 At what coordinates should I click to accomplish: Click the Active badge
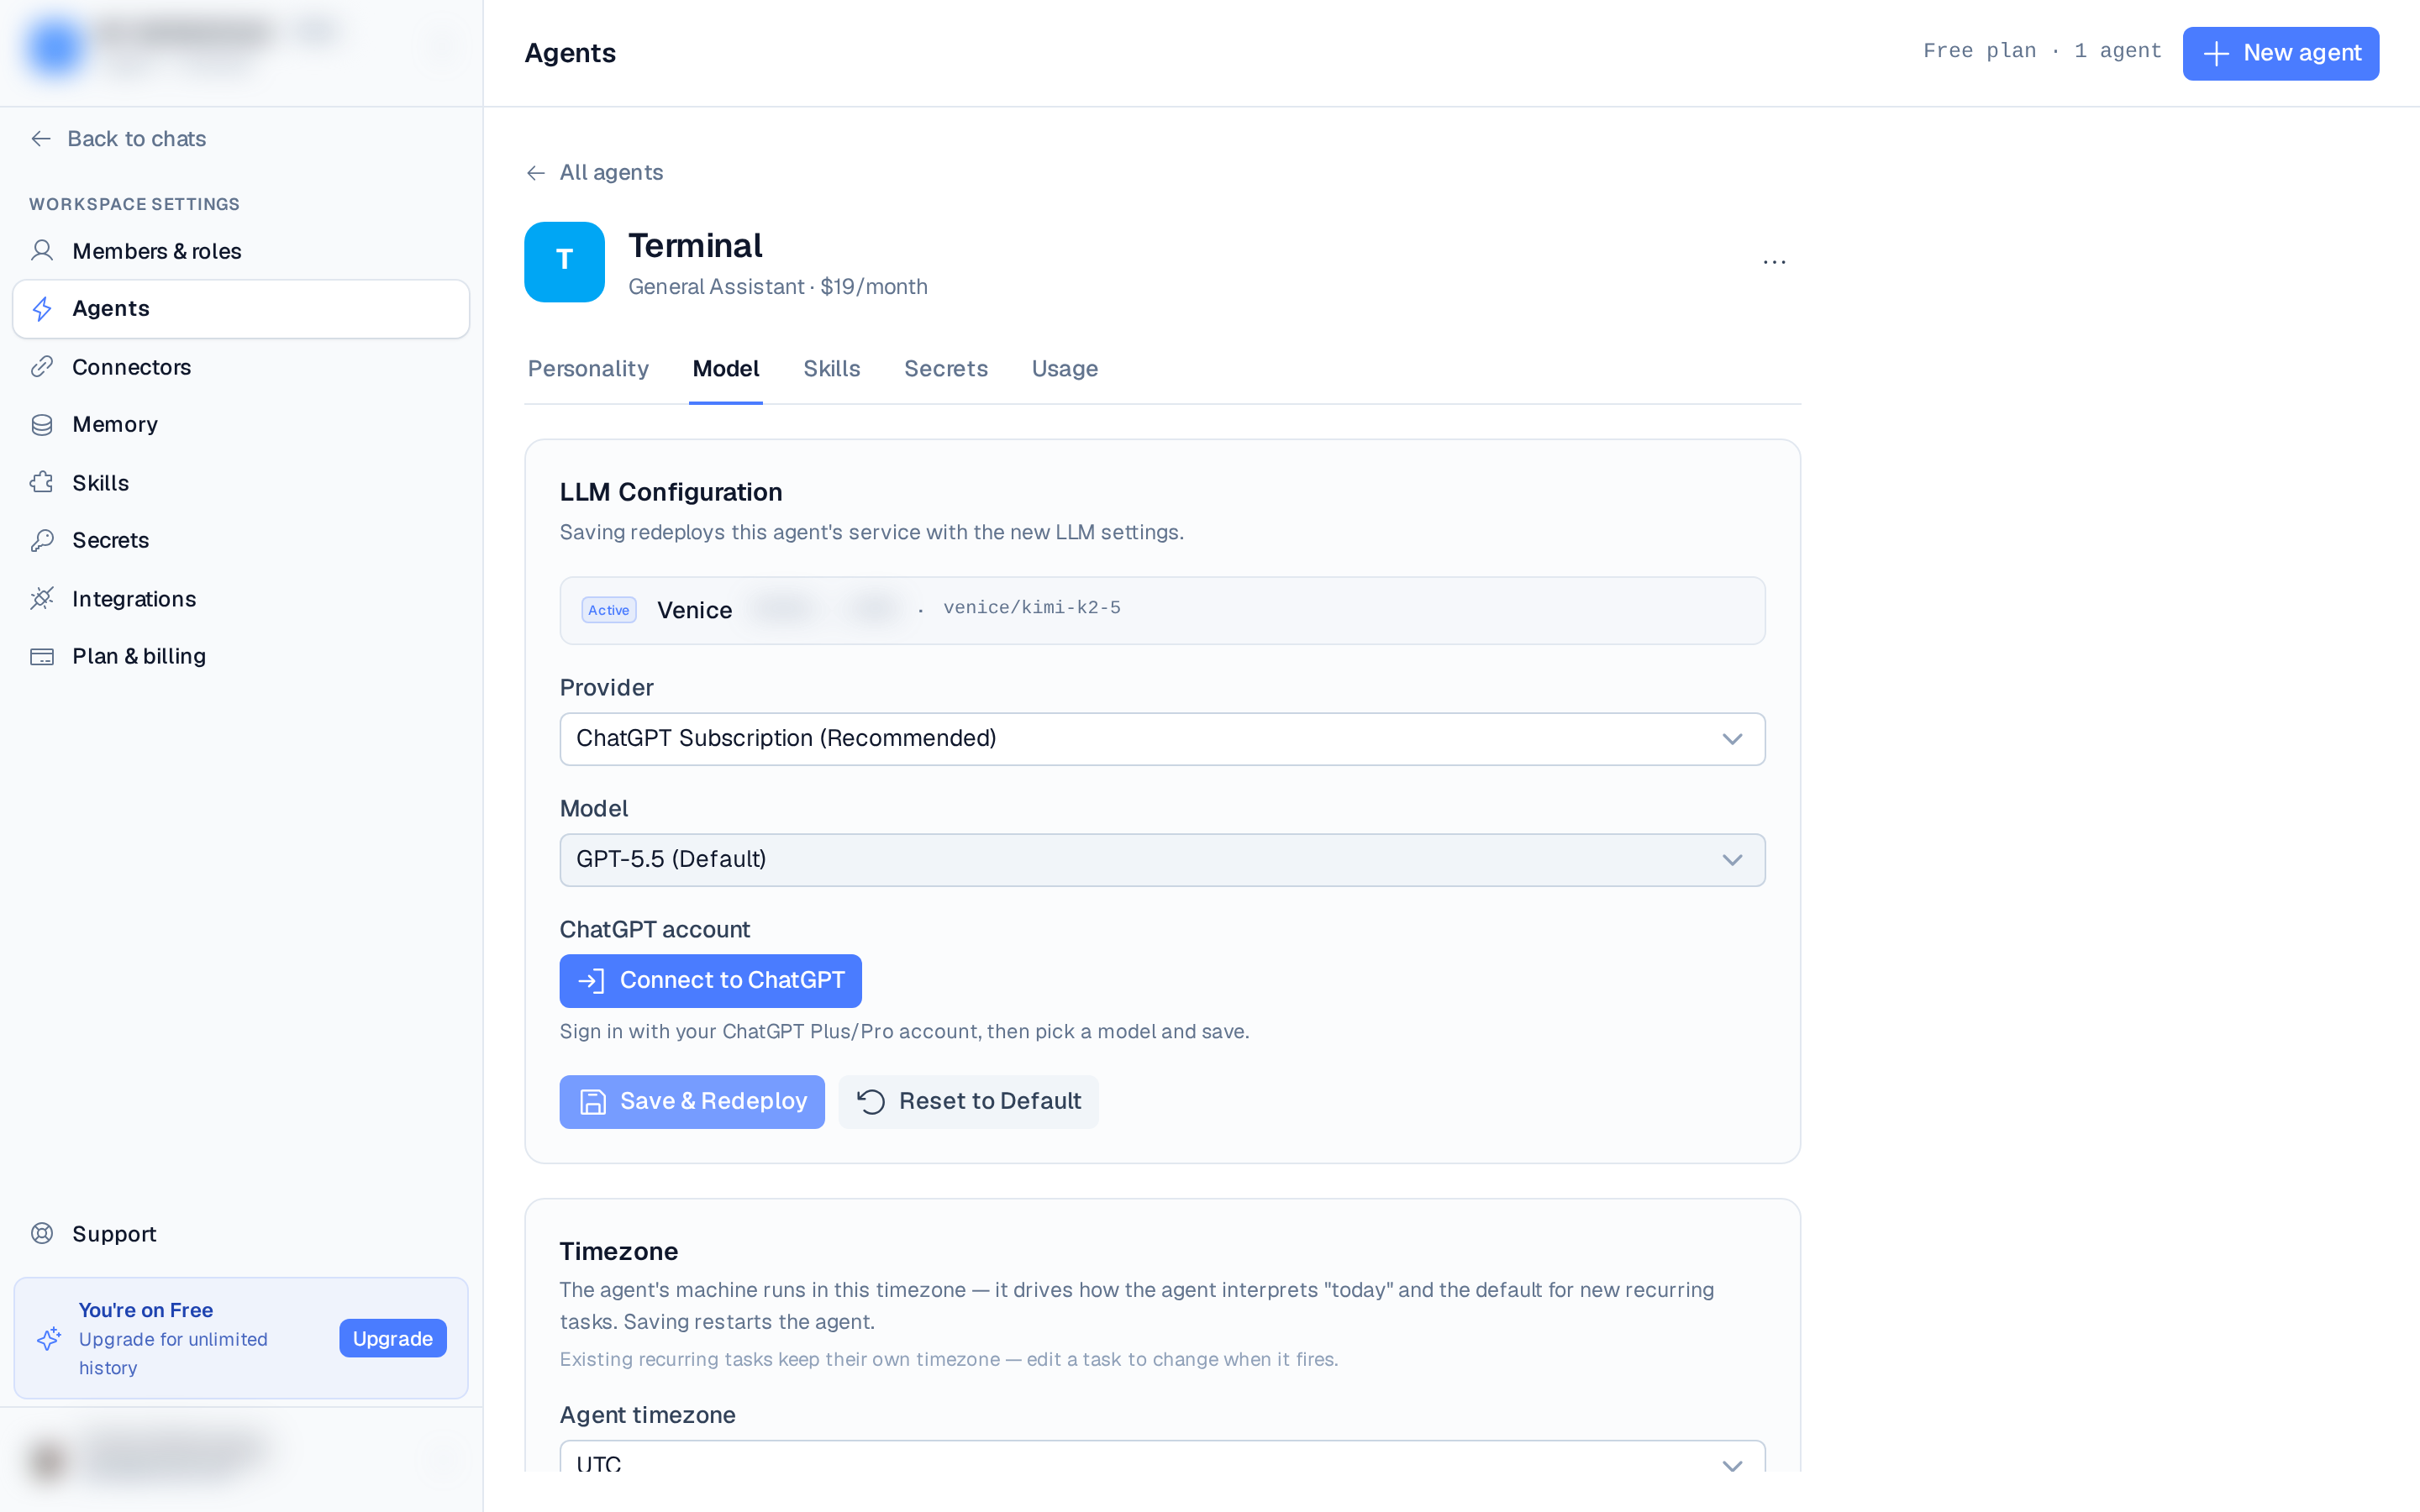point(608,610)
